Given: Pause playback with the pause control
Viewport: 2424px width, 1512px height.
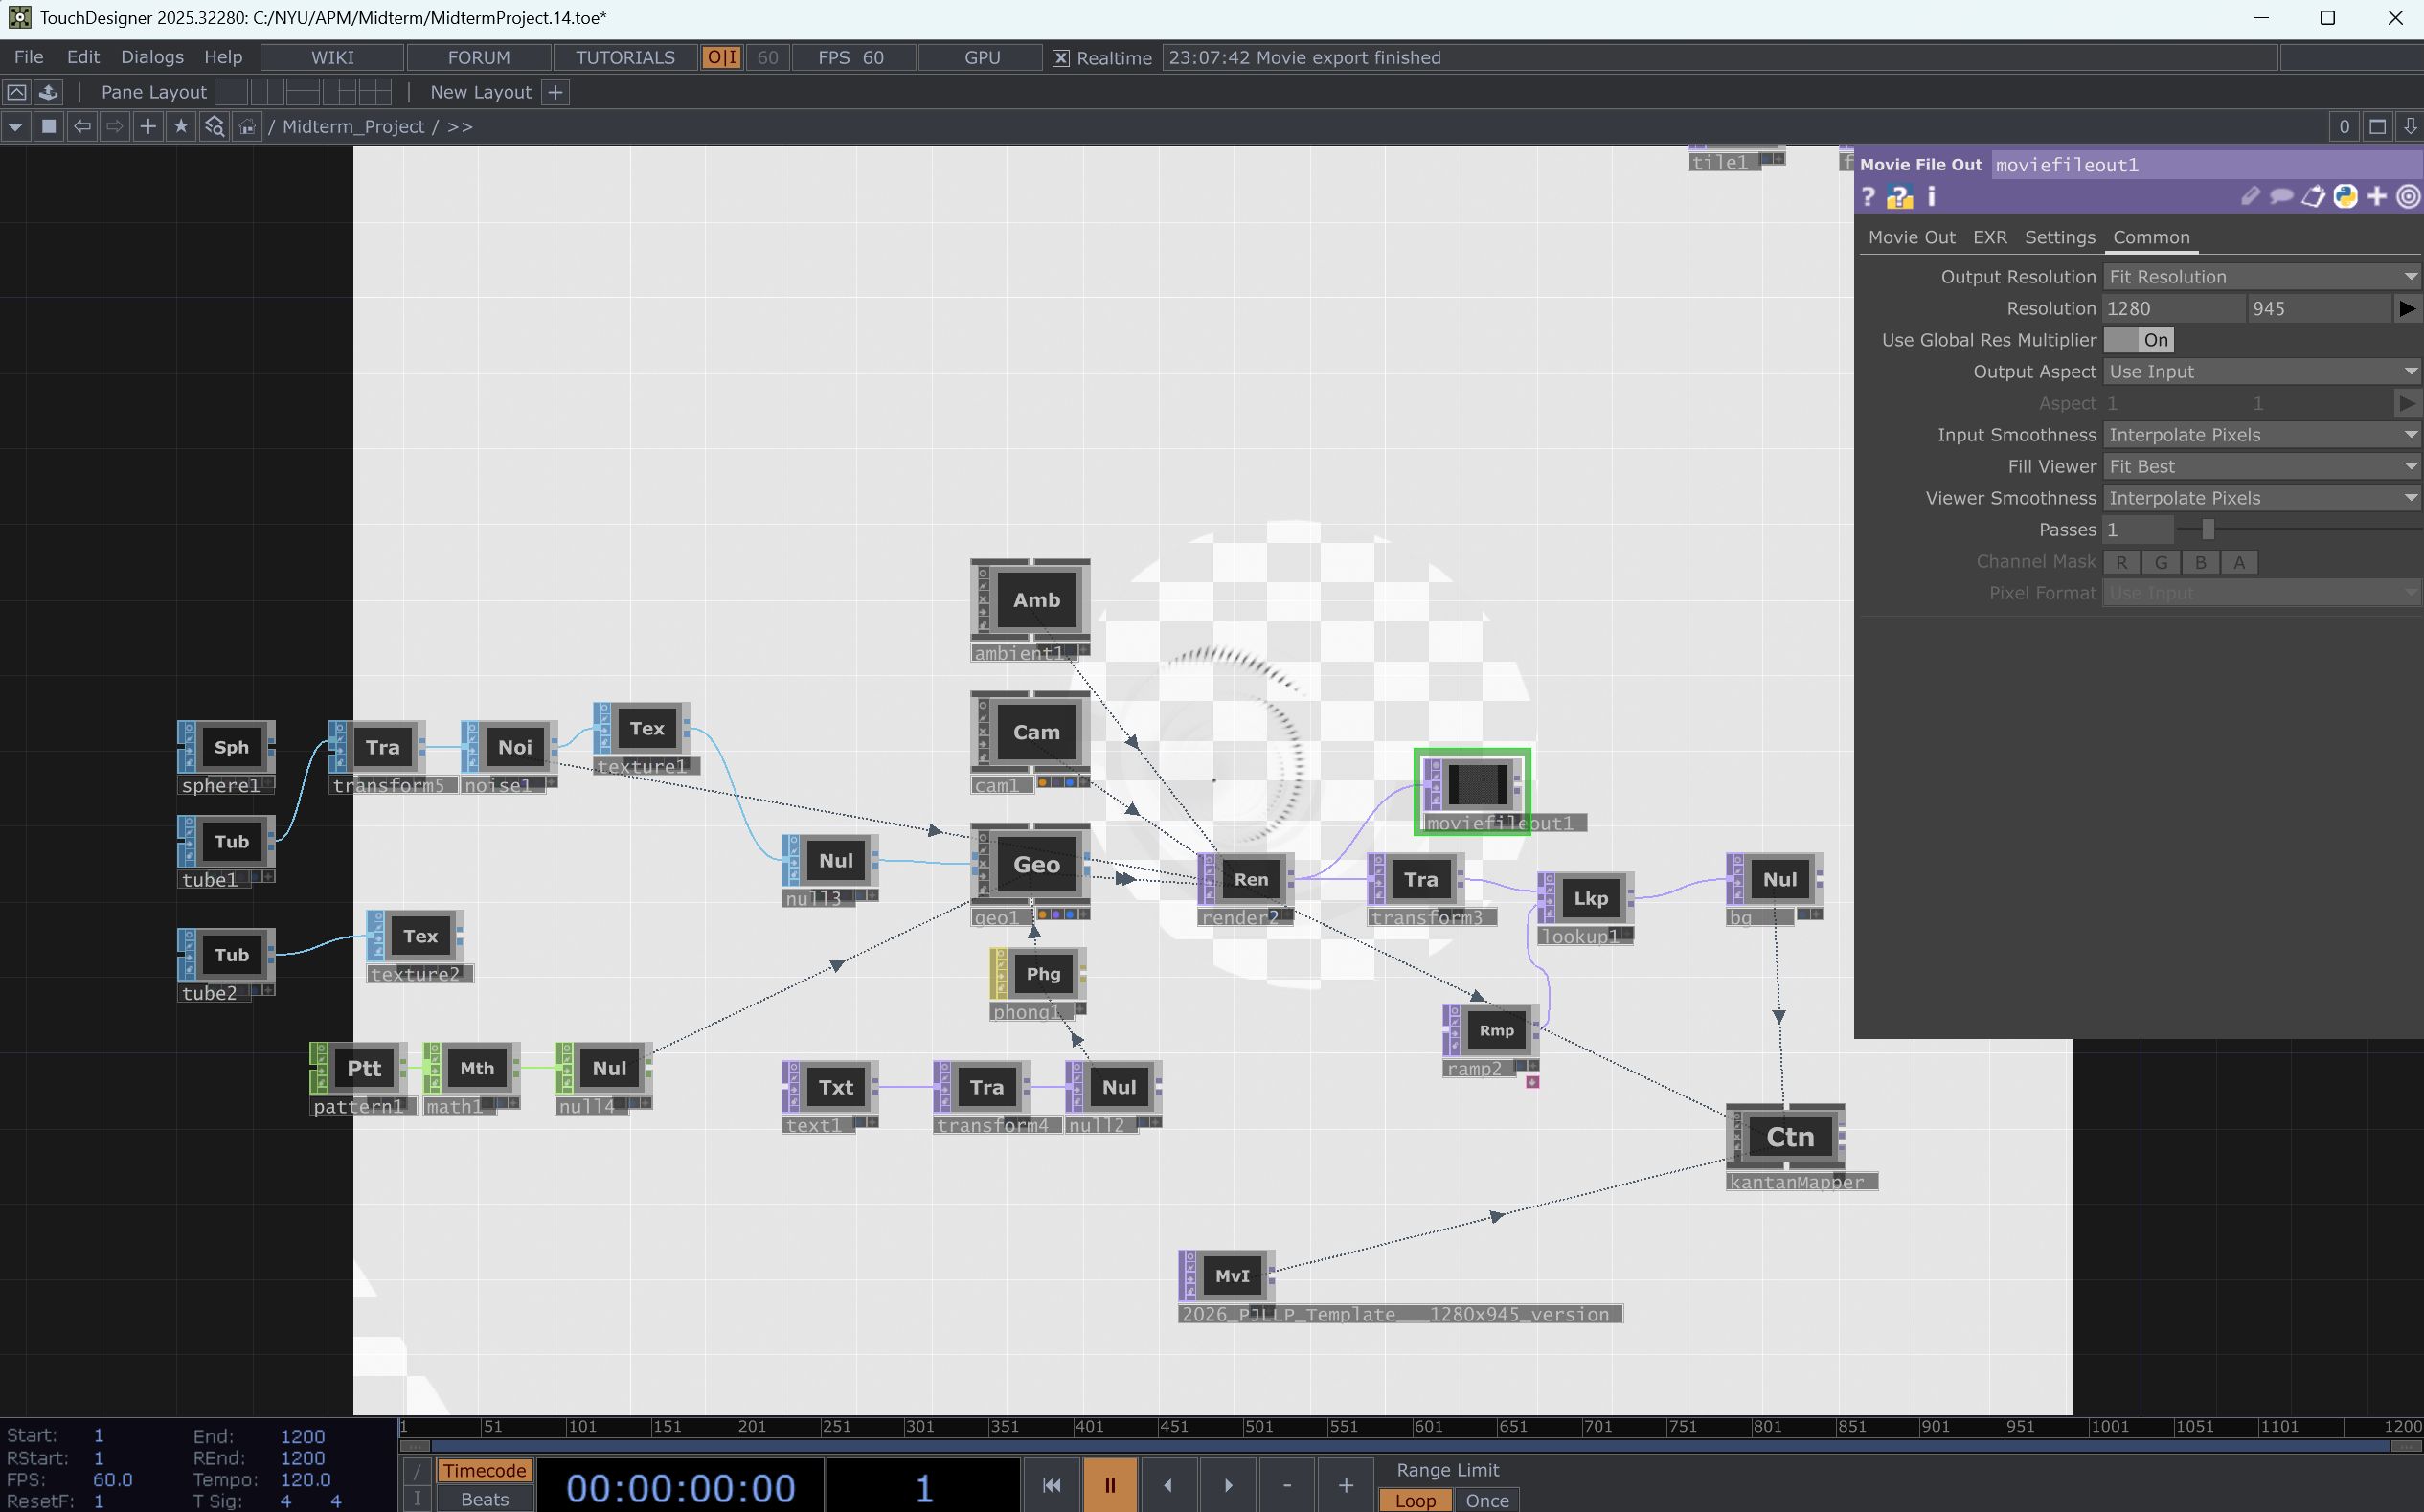Looking at the screenshot, I should coord(1110,1484).
